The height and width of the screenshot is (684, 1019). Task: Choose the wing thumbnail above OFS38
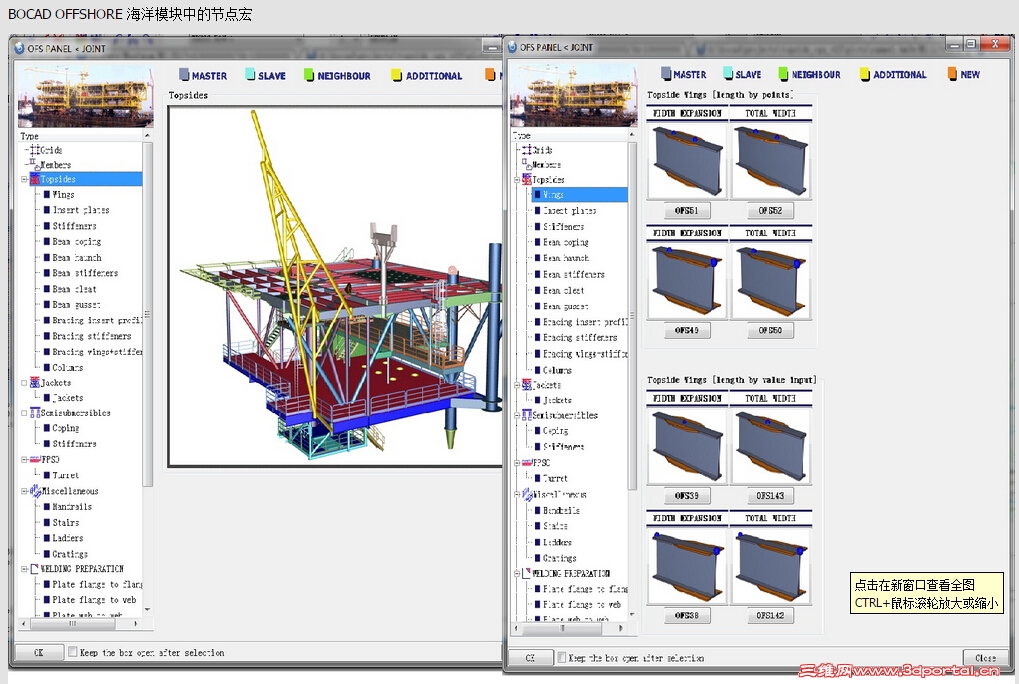(687, 565)
